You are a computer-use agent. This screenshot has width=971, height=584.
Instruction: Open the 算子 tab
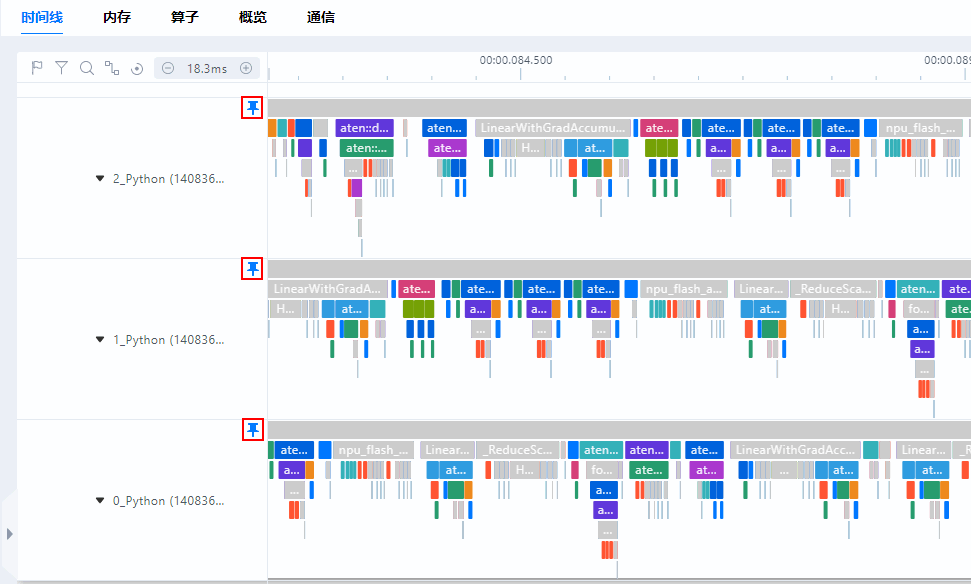pyautogui.click(x=185, y=17)
